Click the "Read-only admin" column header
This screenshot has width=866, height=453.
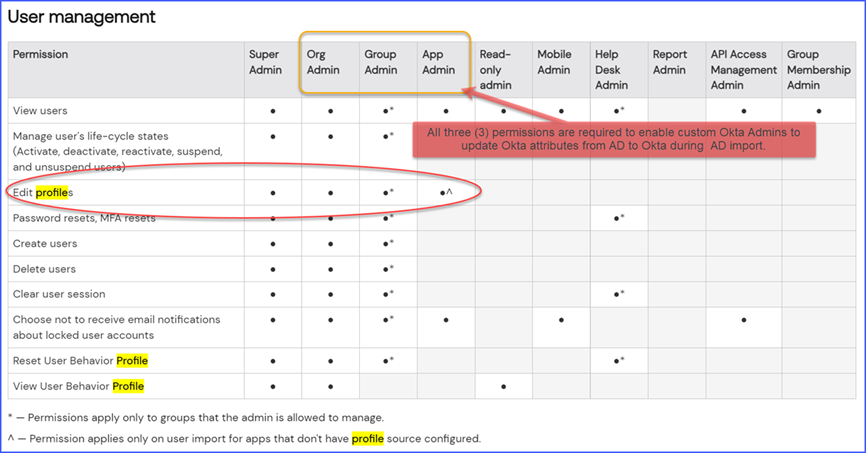495,70
